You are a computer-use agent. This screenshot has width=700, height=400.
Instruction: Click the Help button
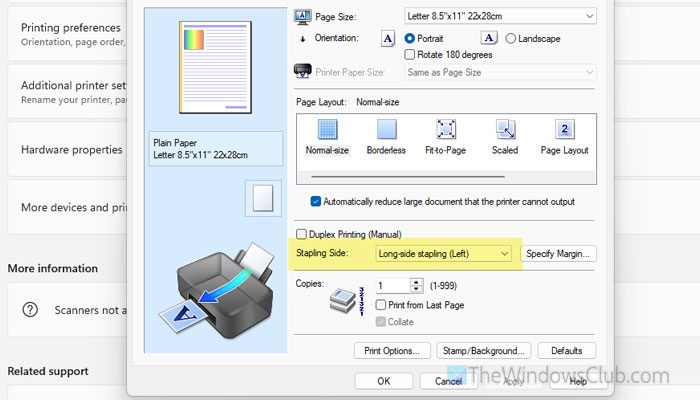578,381
